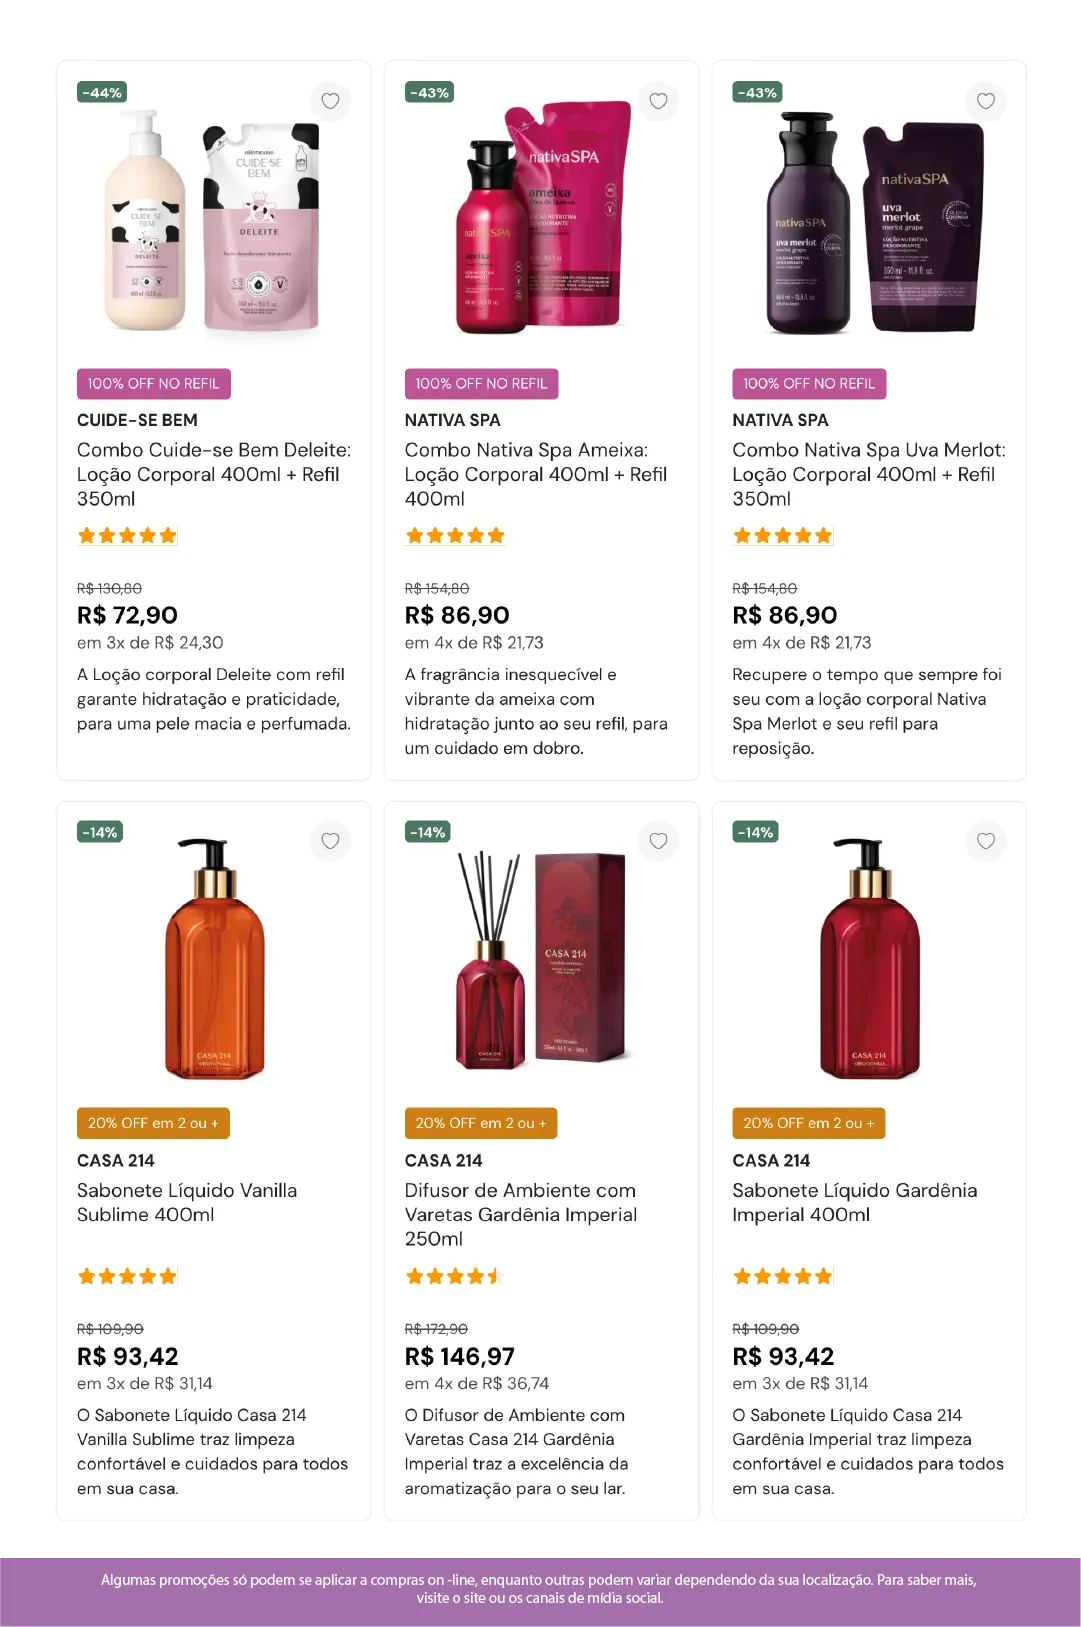Favorite the Cuide-se Bem Deleite combo
Screen dimensions: 1081x1627
pos(330,101)
